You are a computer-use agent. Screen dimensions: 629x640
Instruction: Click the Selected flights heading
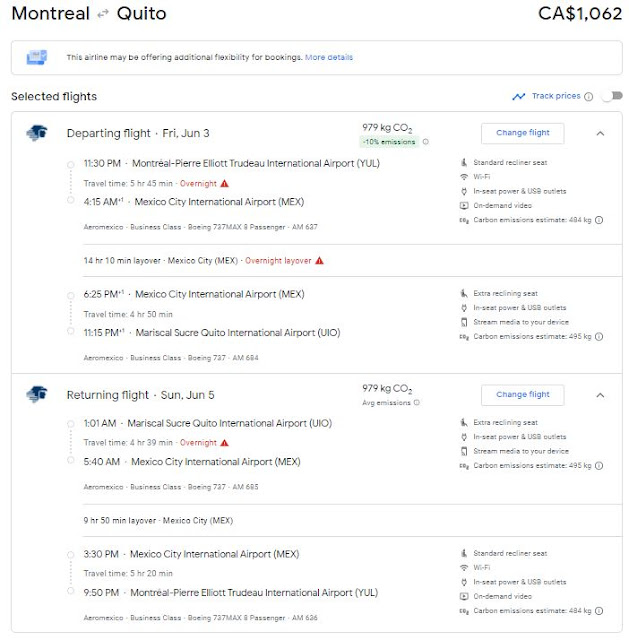tap(54, 96)
